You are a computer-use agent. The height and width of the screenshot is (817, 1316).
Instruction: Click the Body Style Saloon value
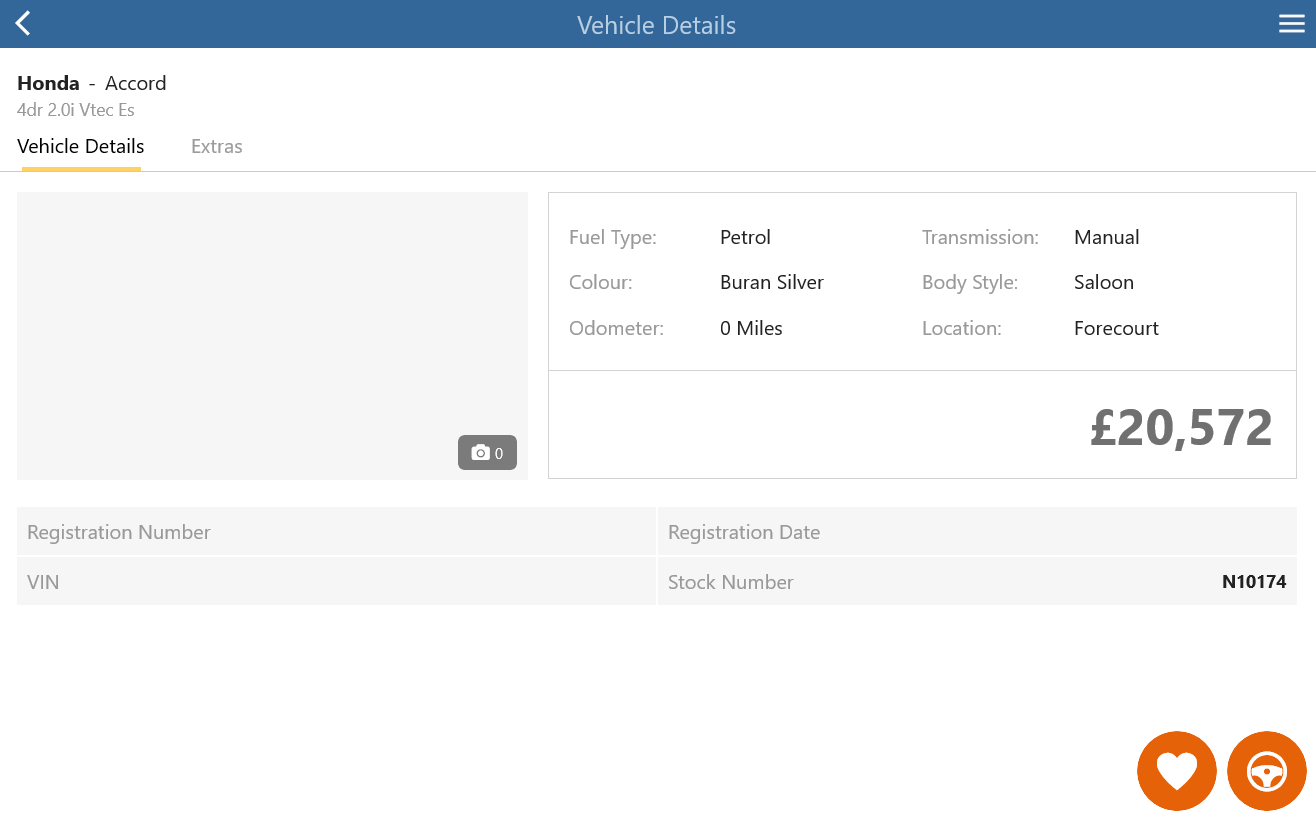click(x=1104, y=282)
